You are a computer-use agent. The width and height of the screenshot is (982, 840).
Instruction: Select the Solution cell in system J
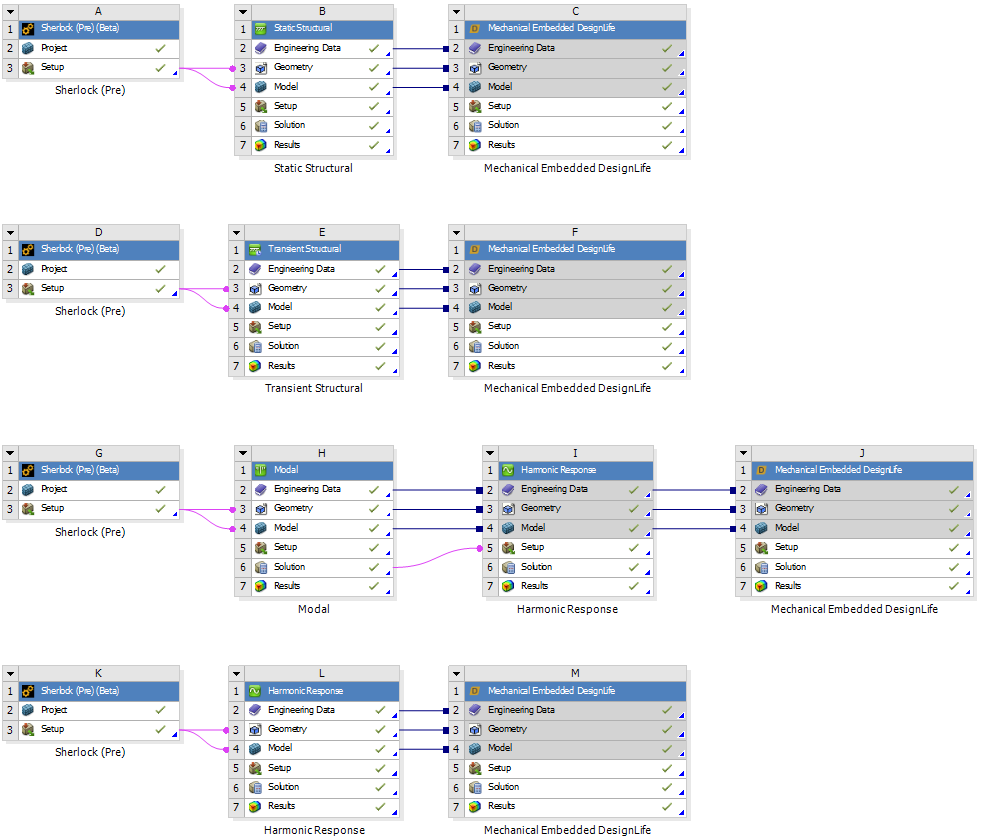[x=862, y=567]
